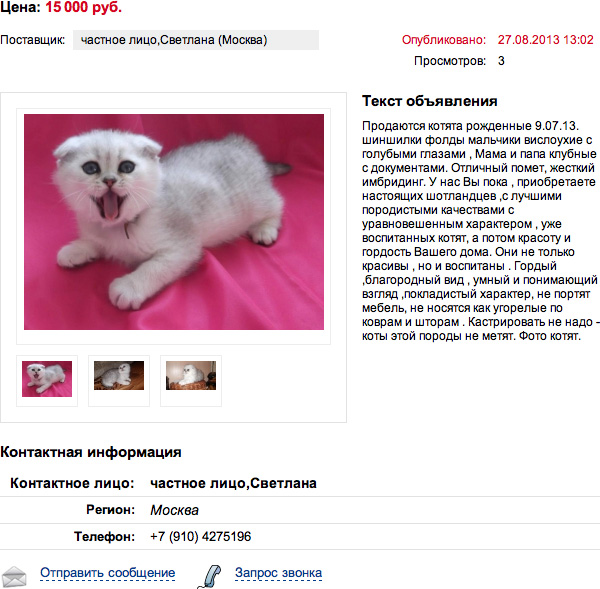Click the Контактная информация heading
This screenshot has width=600, height=589.
[x=91, y=452]
